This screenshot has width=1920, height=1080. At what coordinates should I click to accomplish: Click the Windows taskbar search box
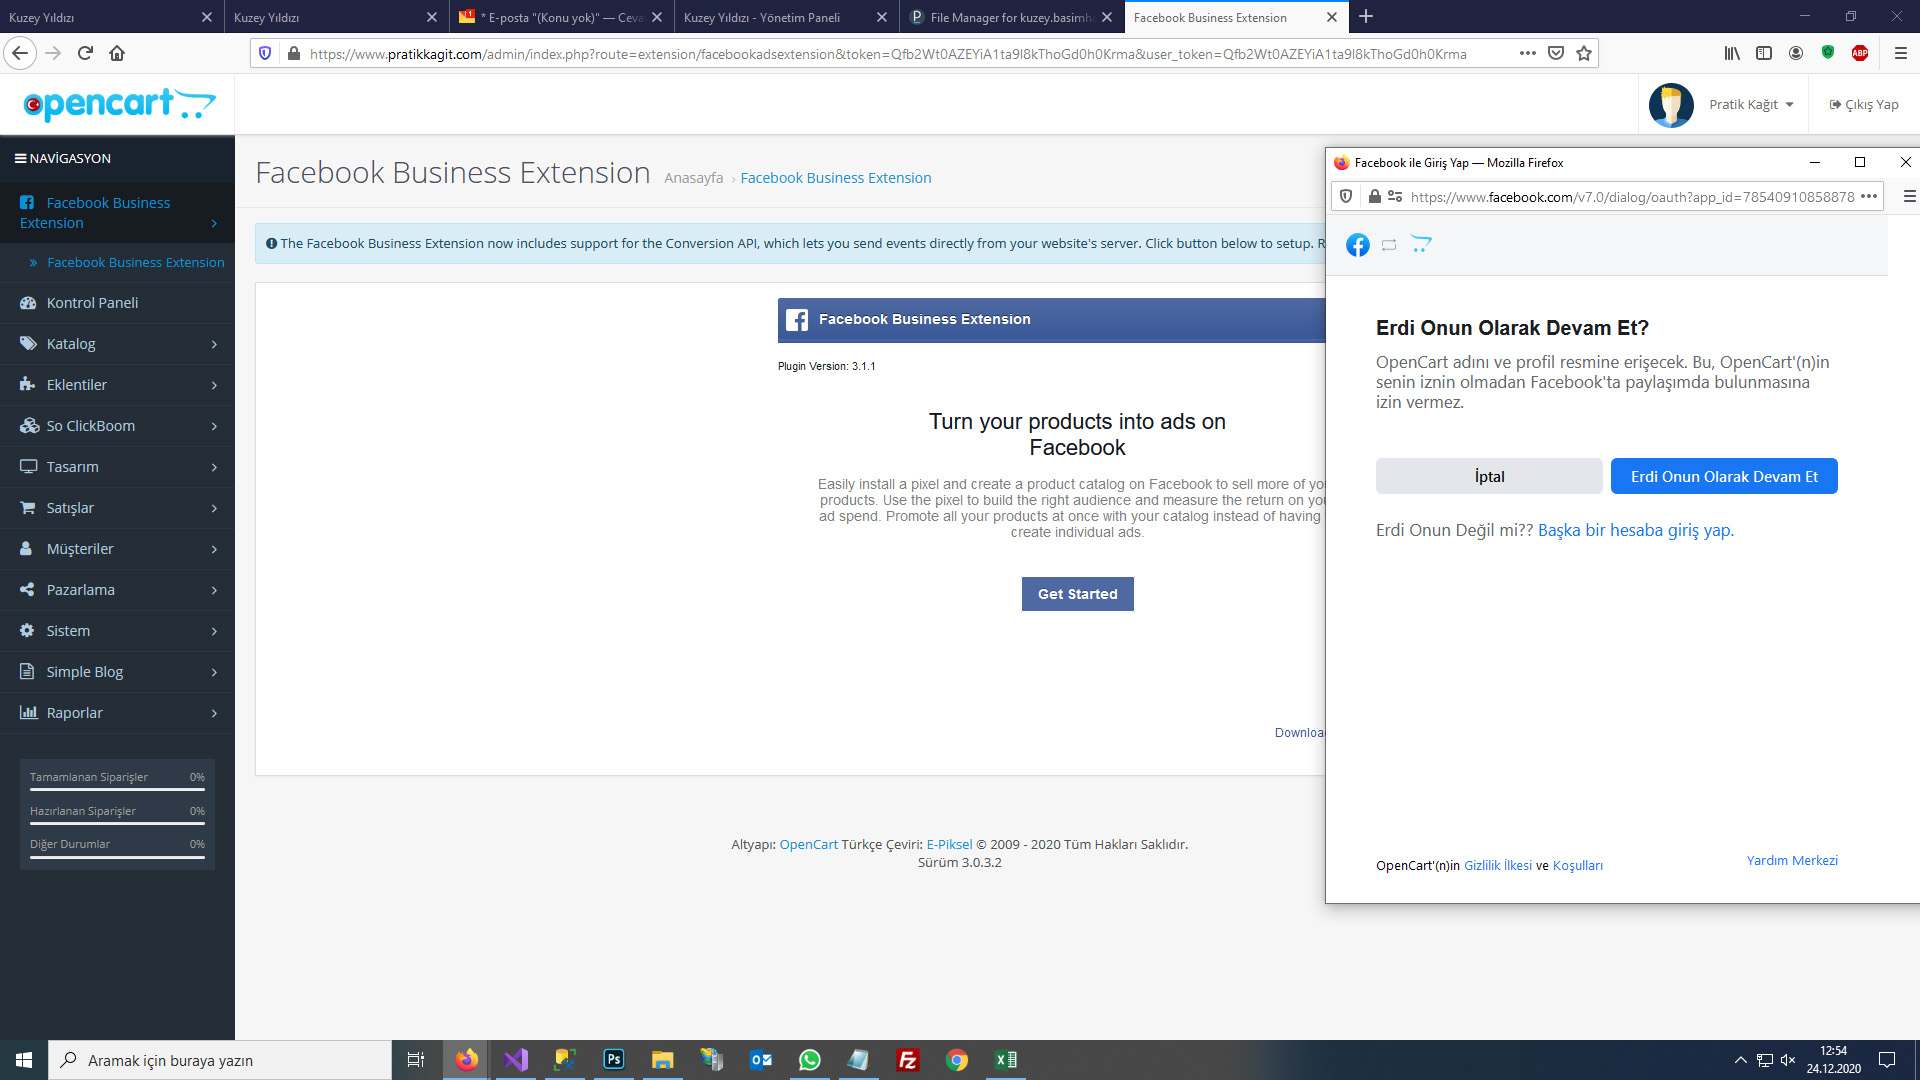pos(220,1060)
